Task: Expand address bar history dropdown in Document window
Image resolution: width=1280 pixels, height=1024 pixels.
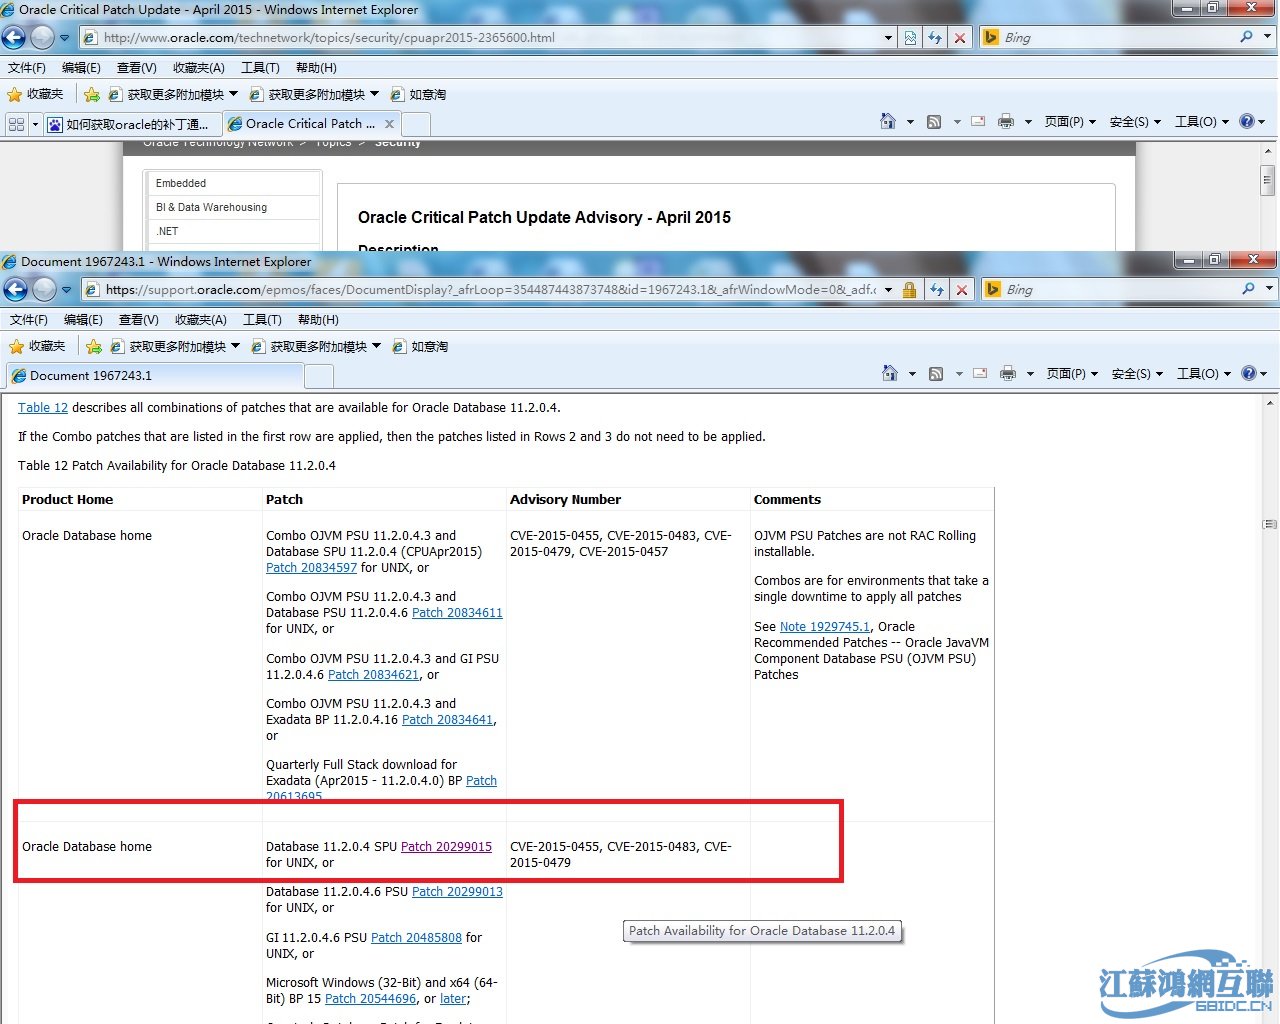Action: (889, 290)
